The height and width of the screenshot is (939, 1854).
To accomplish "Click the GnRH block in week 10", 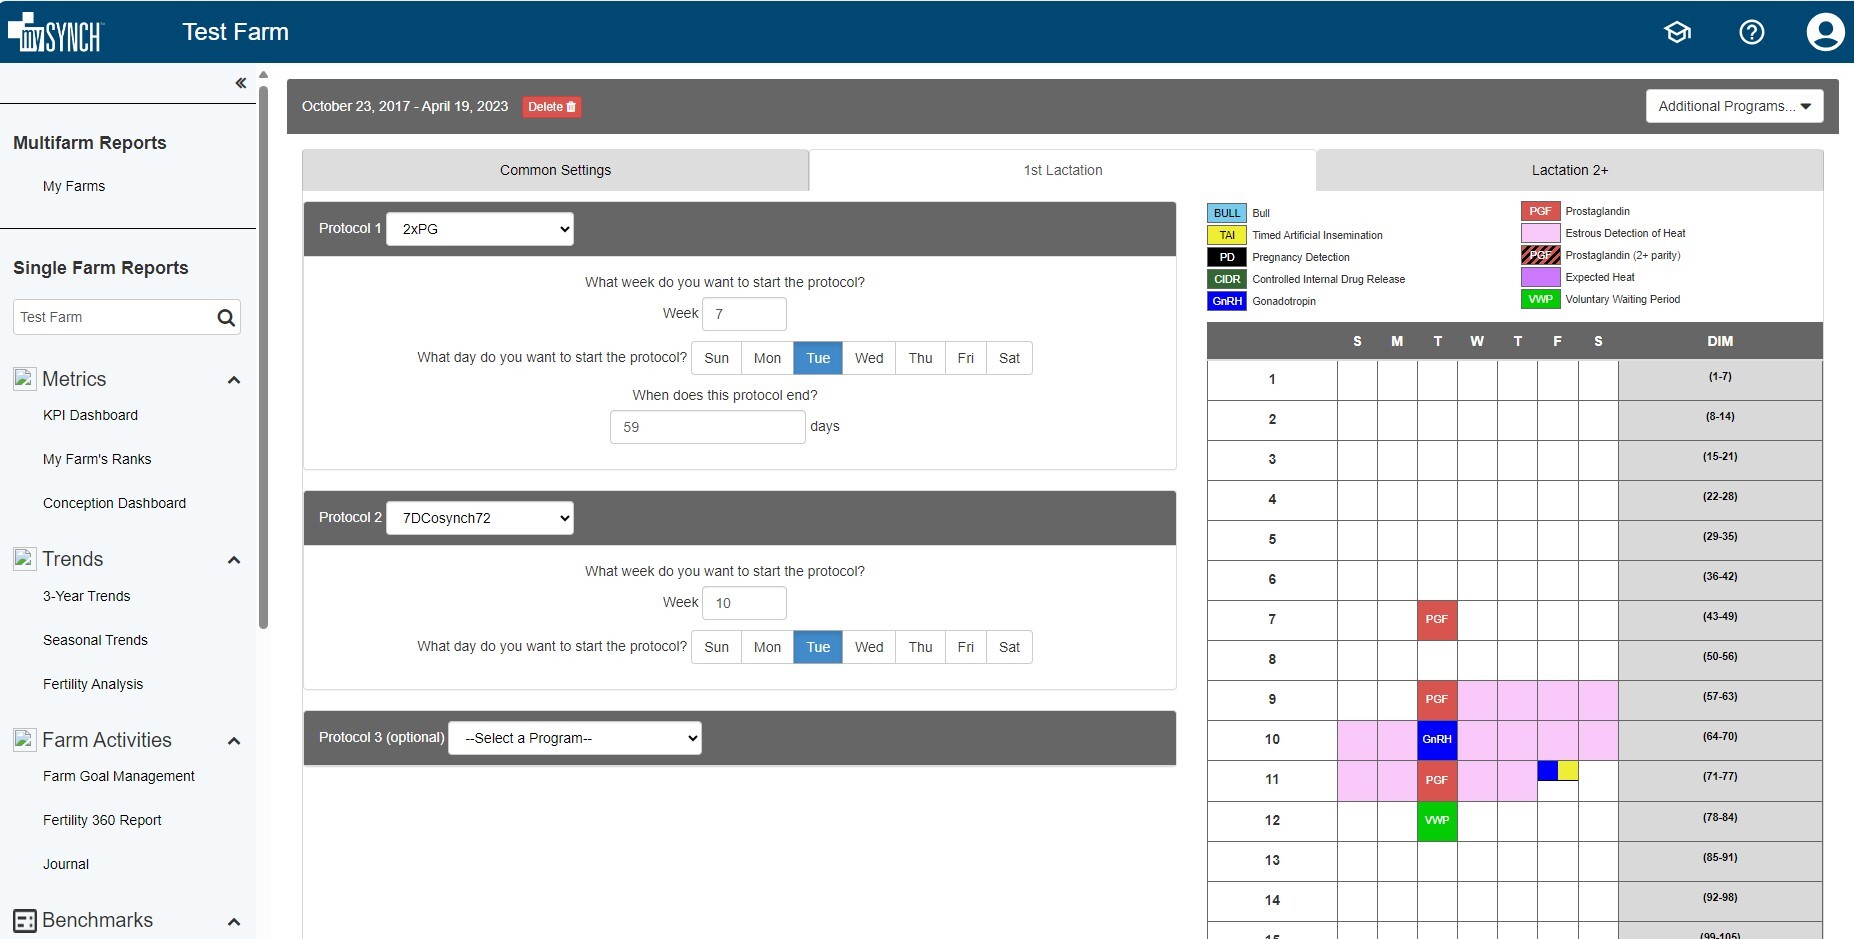I will click(1437, 739).
